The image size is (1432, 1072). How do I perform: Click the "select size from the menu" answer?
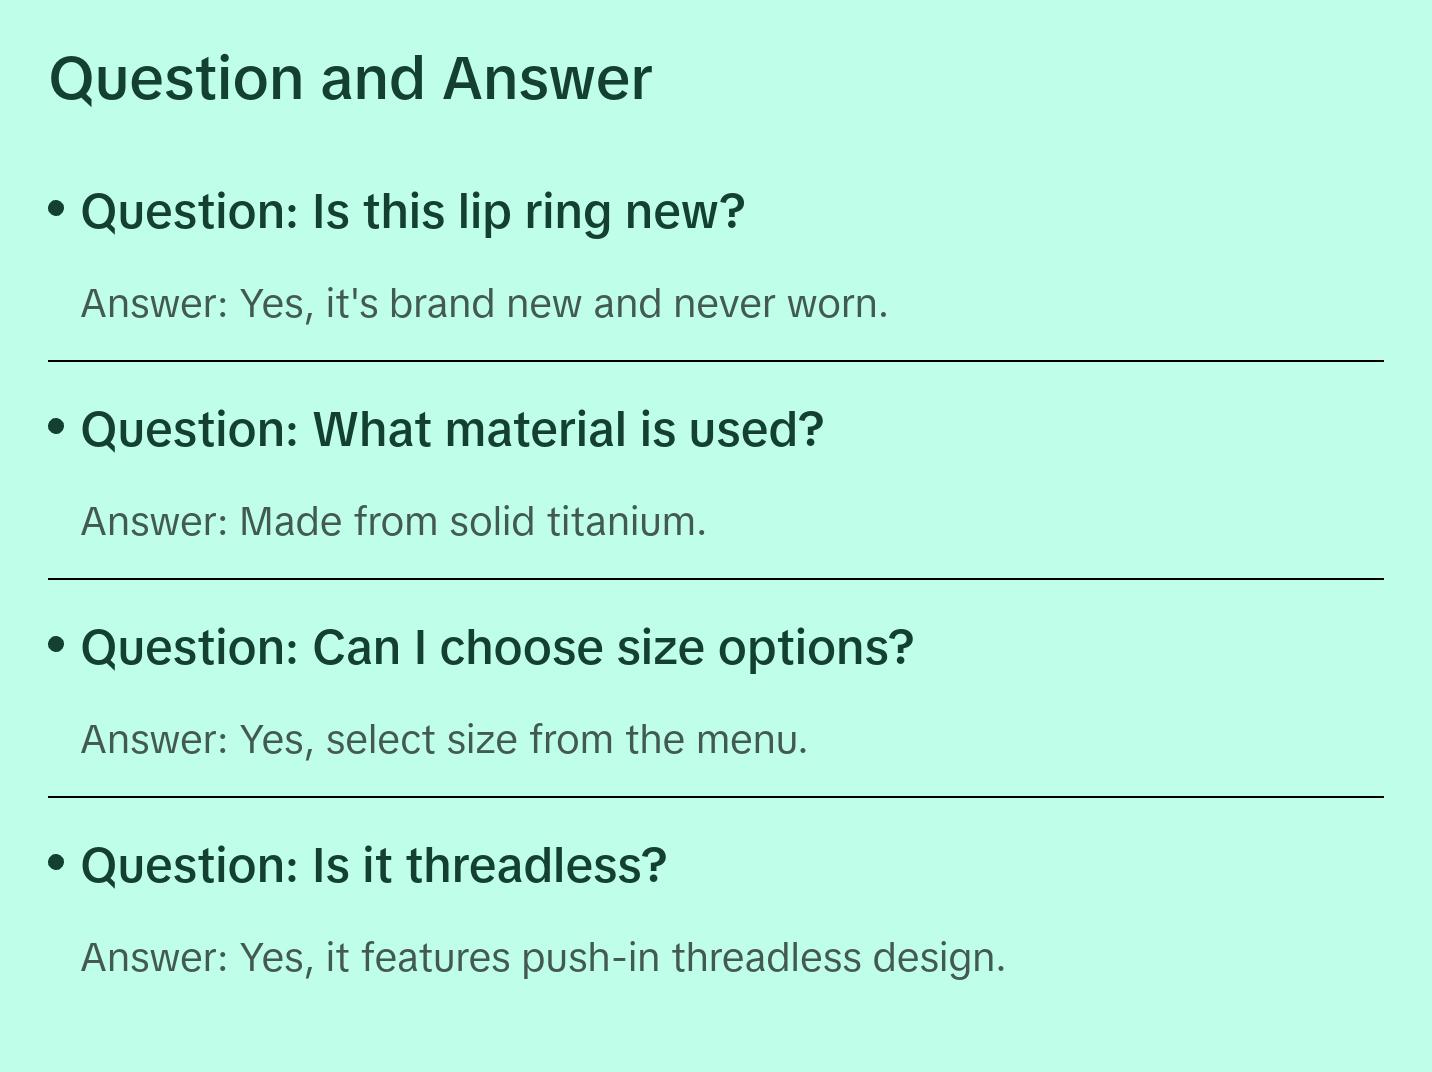(444, 740)
